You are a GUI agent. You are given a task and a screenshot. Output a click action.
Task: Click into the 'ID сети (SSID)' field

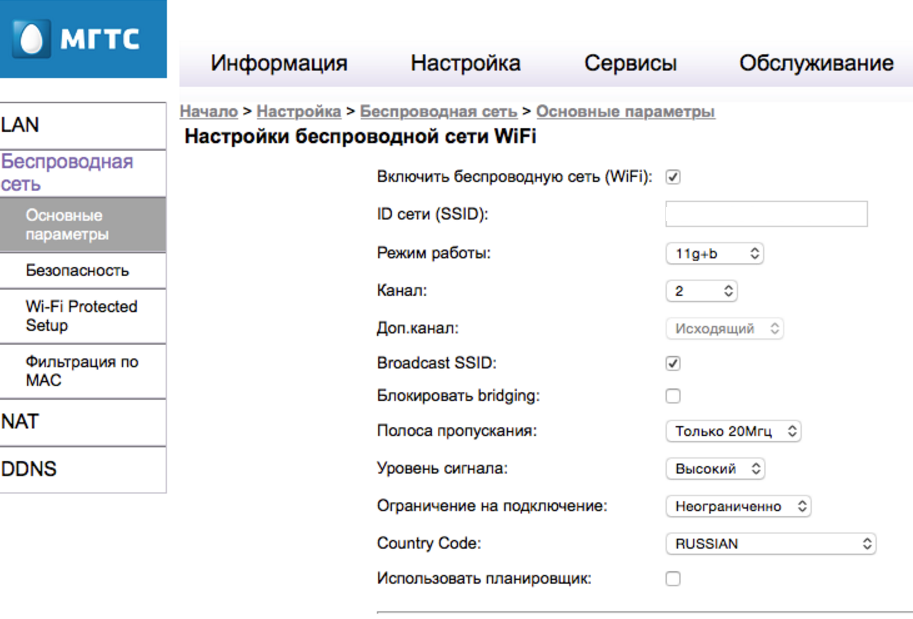(766, 214)
